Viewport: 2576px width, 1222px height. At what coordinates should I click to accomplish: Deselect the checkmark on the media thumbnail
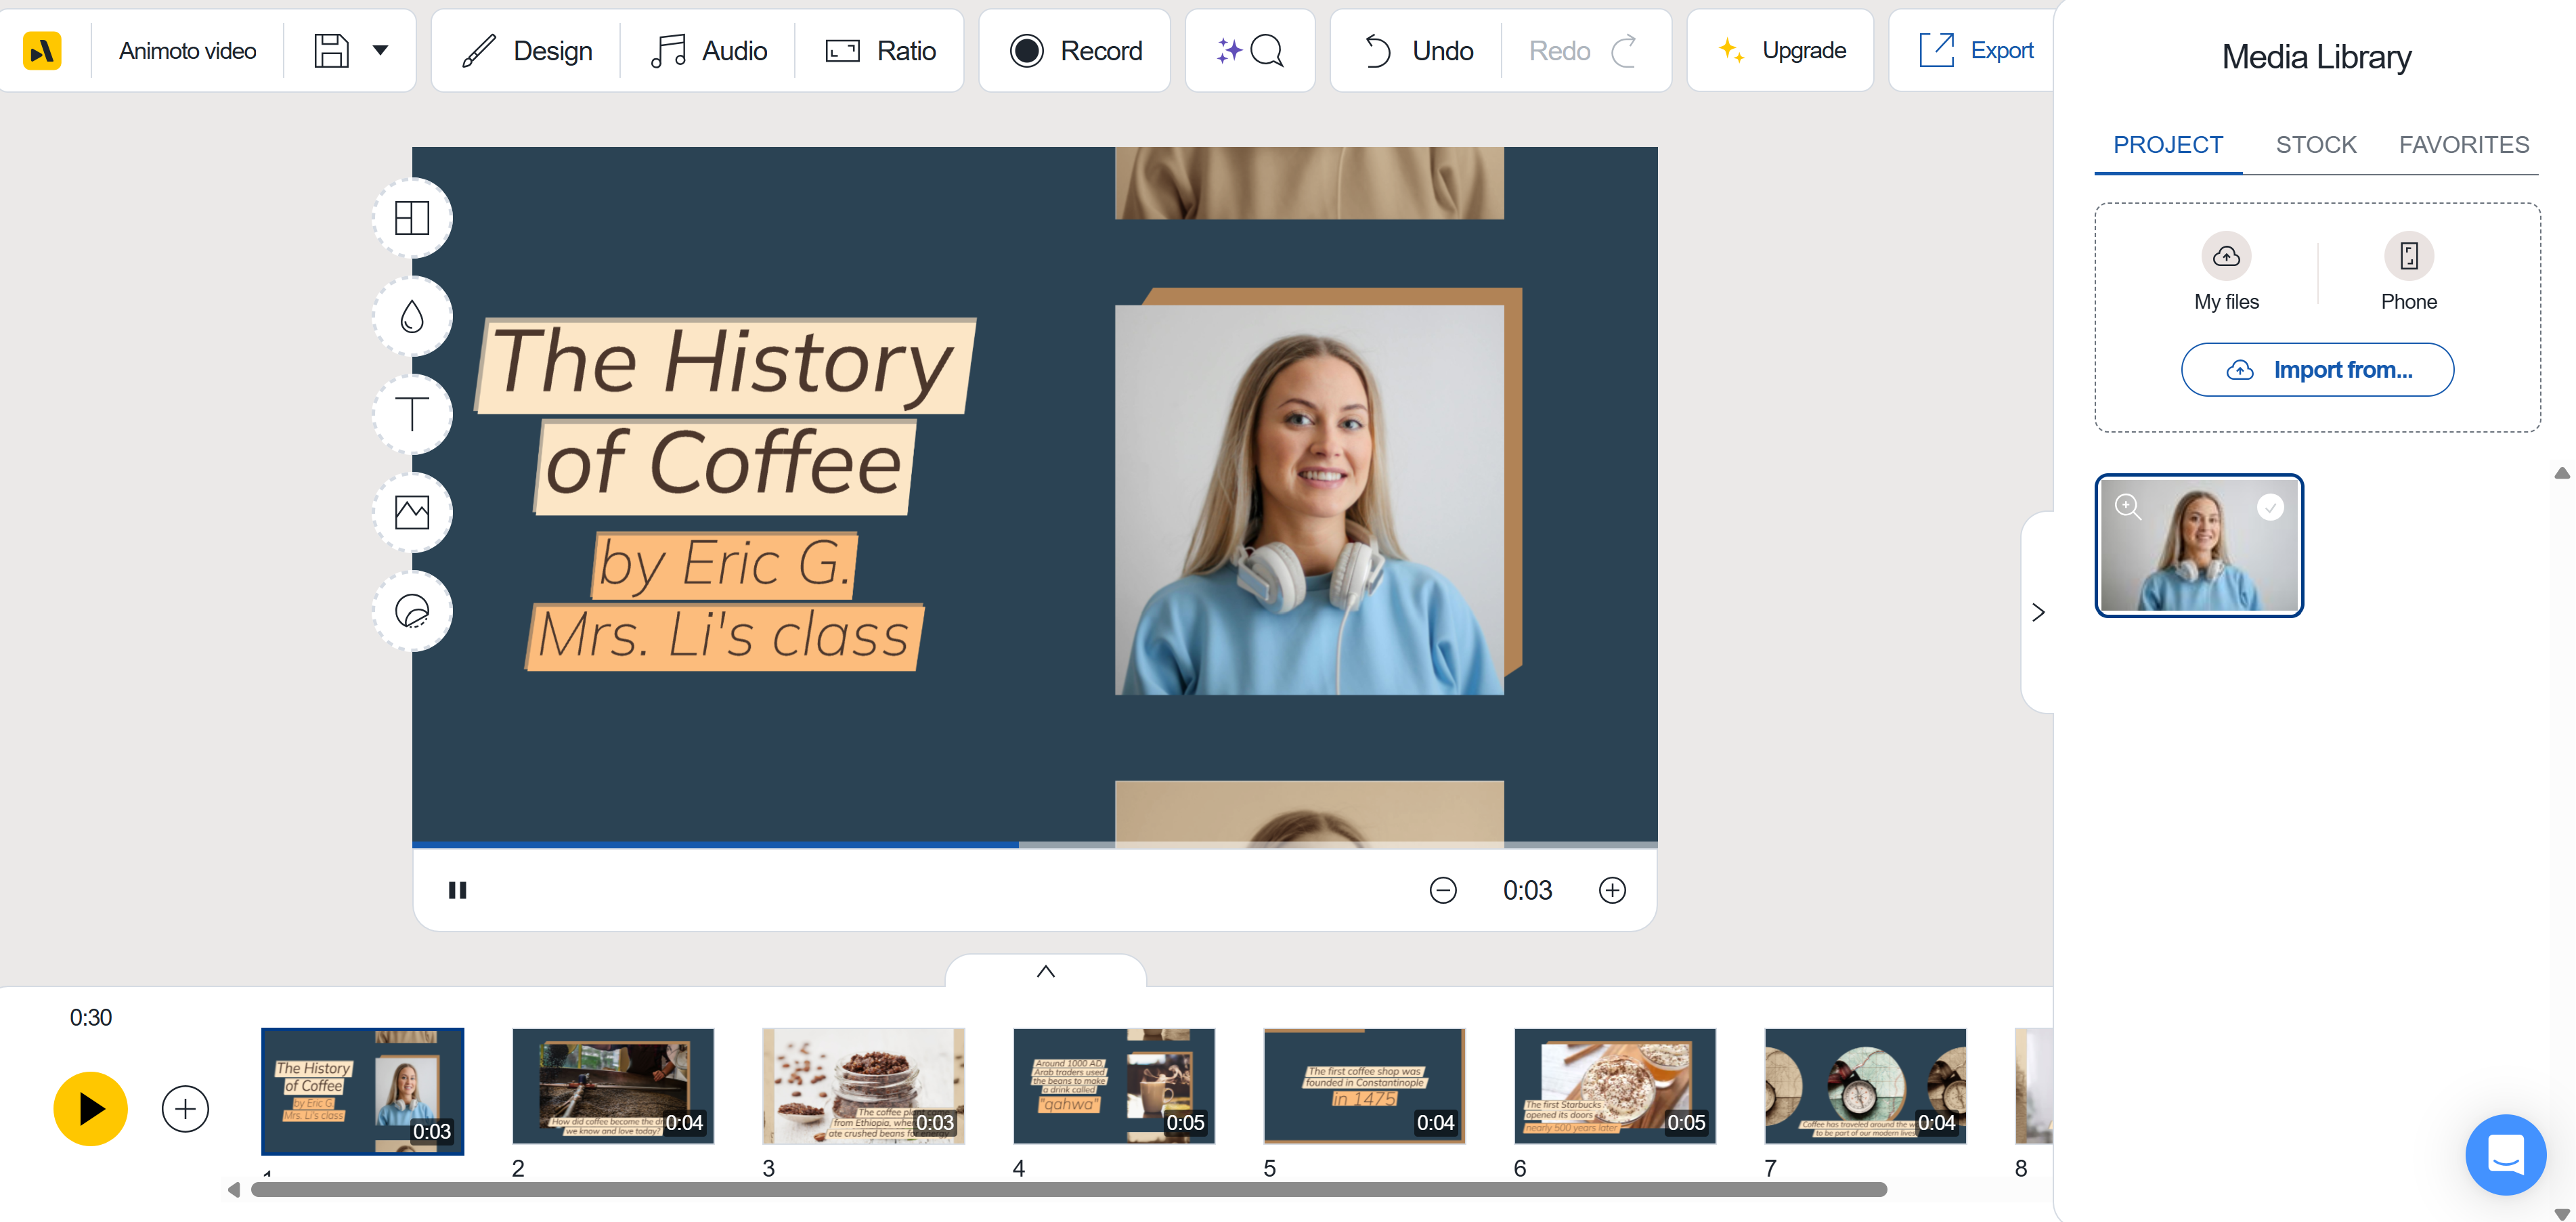pyautogui.click(x=2270, y=507)
